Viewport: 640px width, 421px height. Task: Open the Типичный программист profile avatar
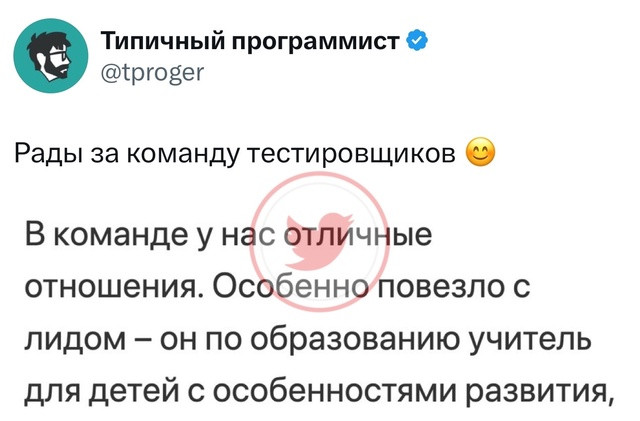pos(51,56)
